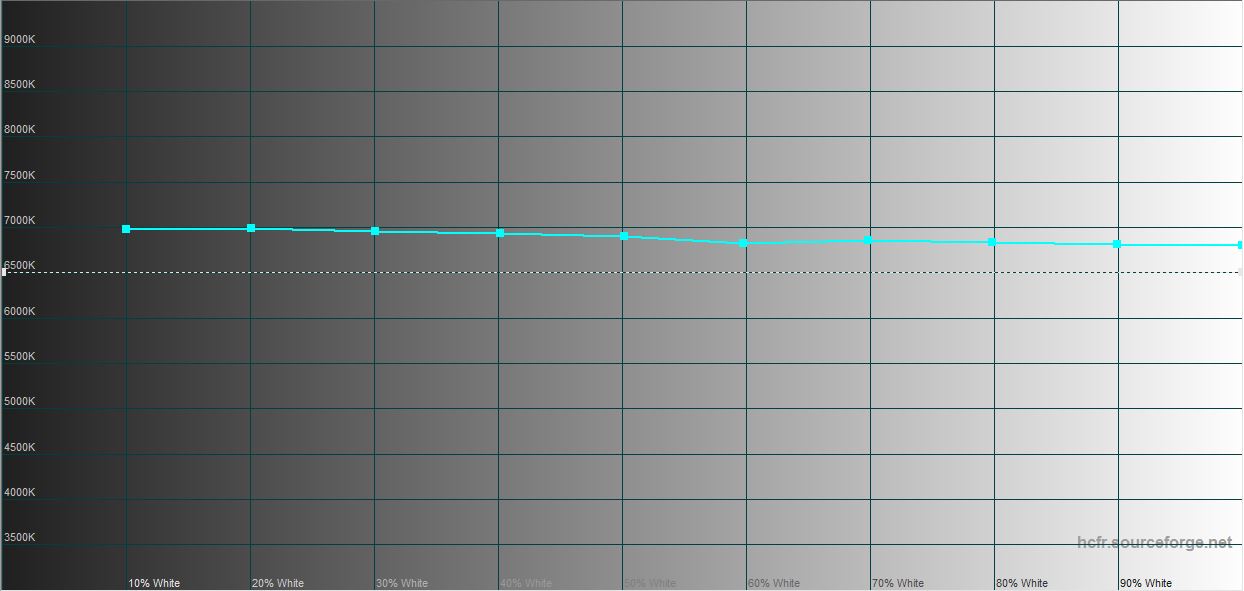Click the 3500K axis label

click(x=20, y=537)
